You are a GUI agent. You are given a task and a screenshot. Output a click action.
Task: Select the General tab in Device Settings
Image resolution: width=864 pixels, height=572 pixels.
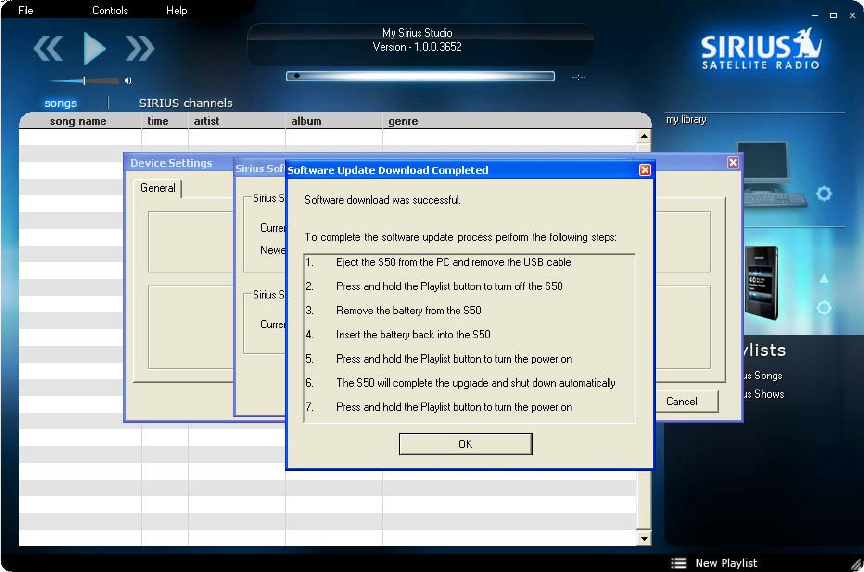click(158, 188)
